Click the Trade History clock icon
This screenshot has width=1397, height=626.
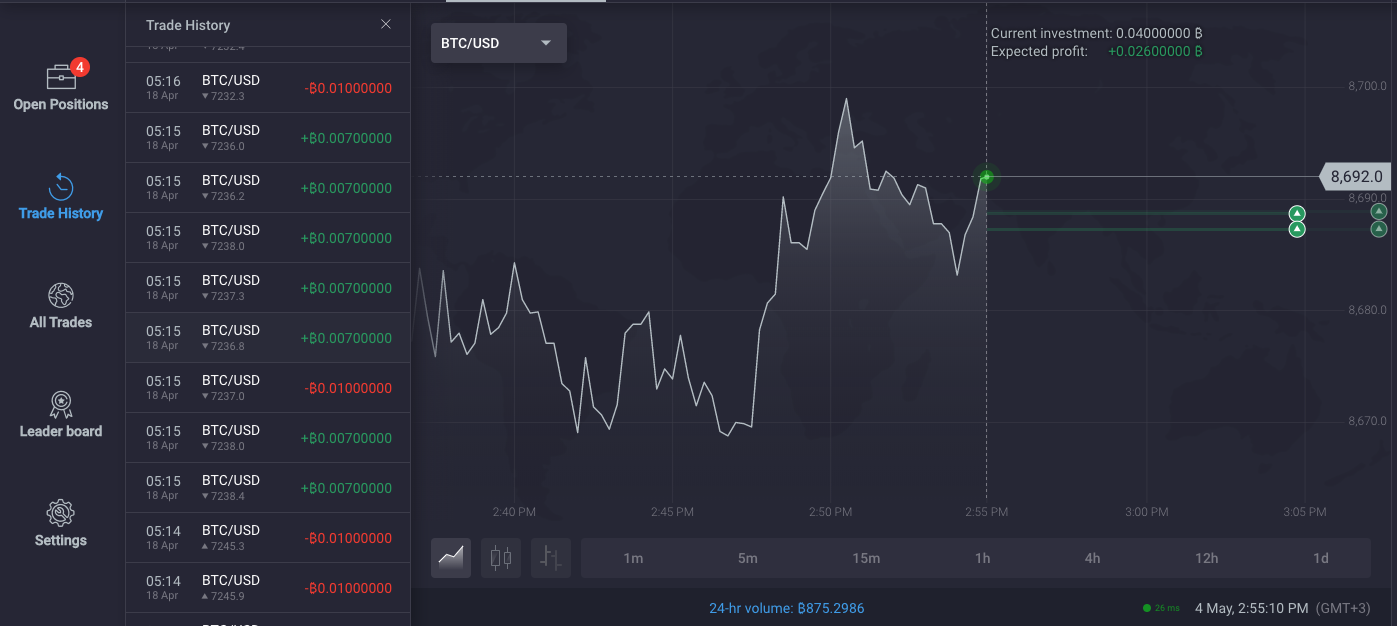(x=61, y=186)
